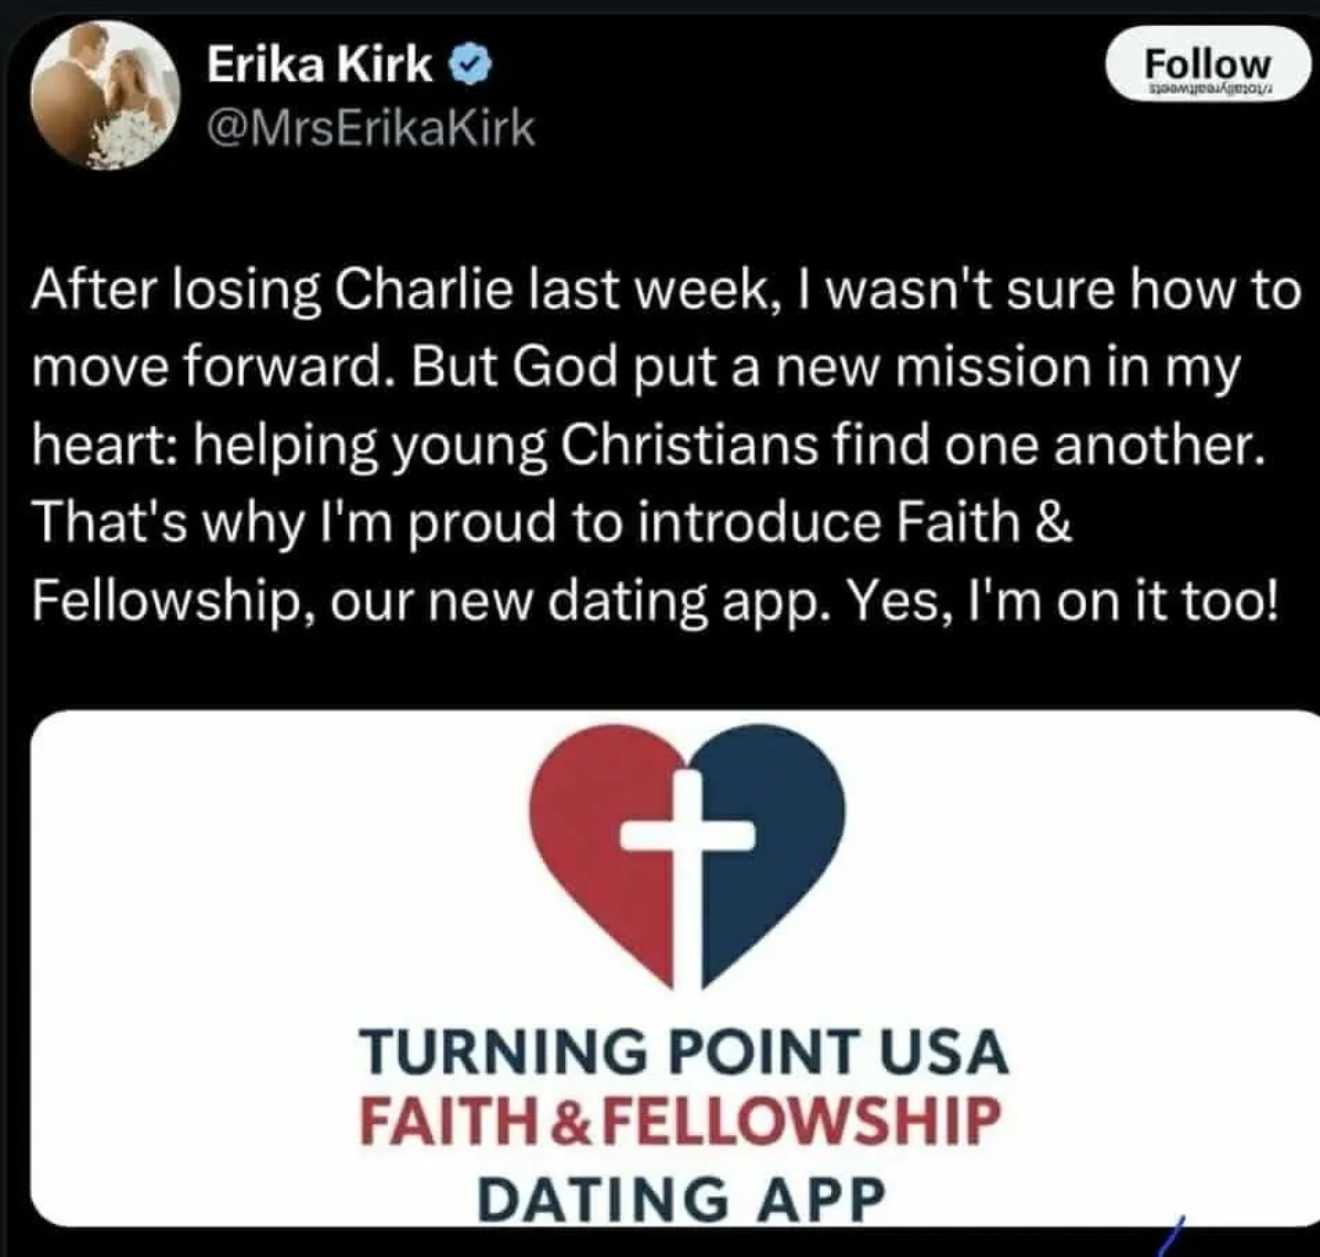
Task: Select the @MrsErikaKirk handle
Action: pos(370,128)
